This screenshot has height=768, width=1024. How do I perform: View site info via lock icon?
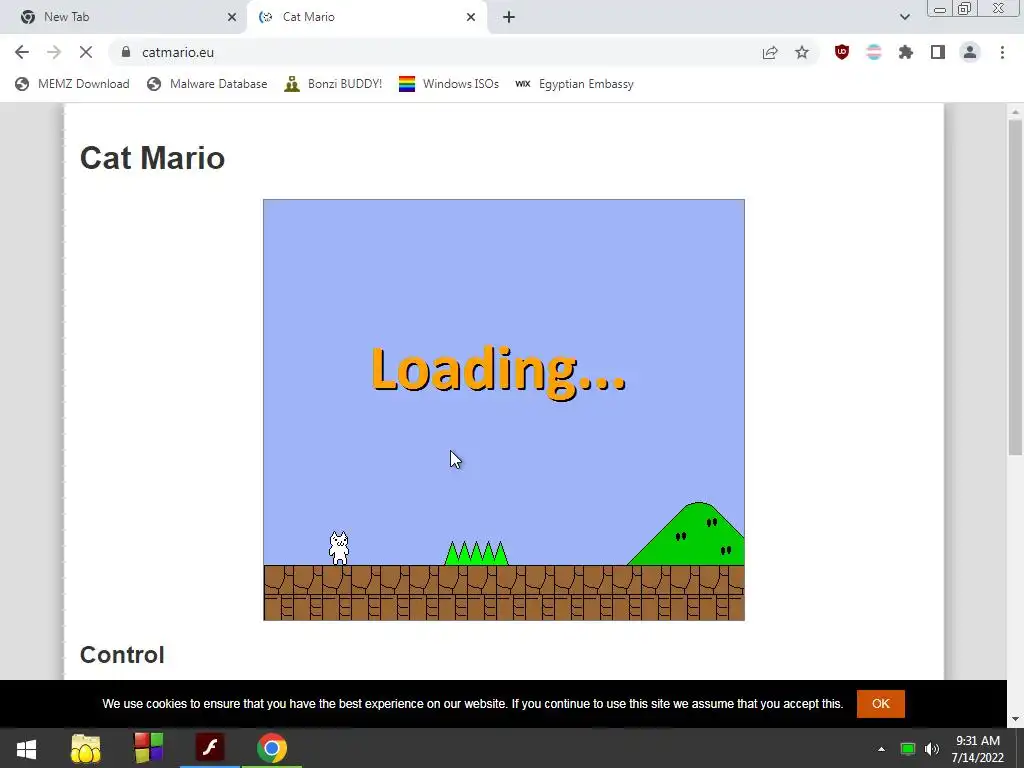pos(126,52)
